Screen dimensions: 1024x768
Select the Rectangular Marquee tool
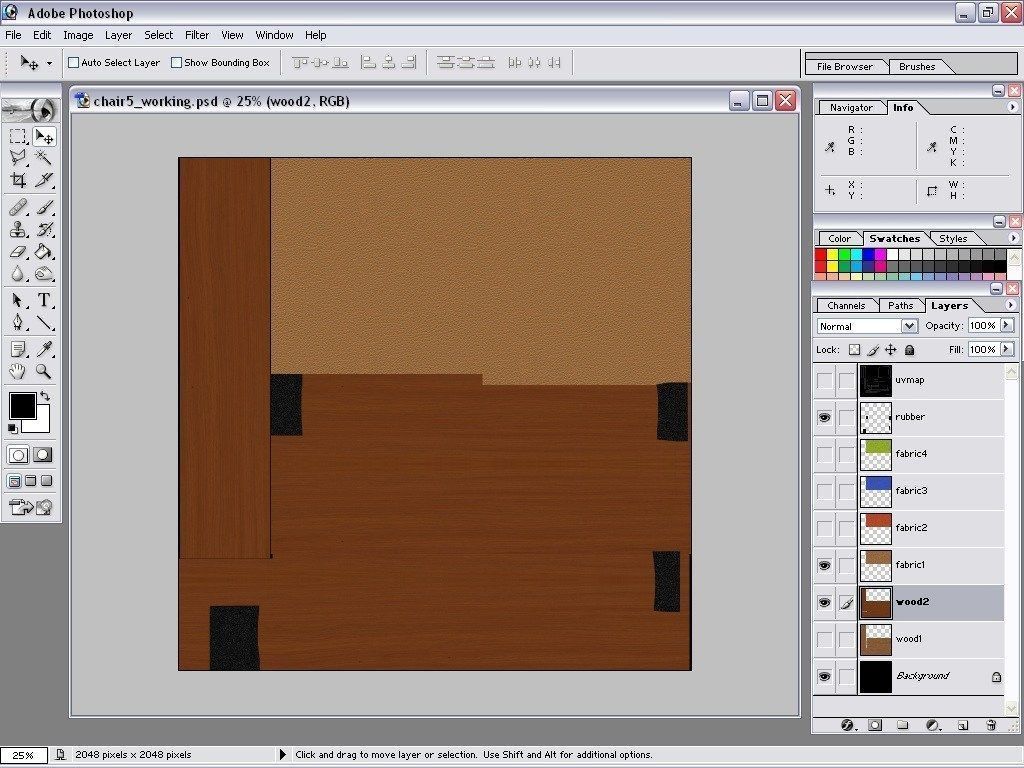point(18,136)
